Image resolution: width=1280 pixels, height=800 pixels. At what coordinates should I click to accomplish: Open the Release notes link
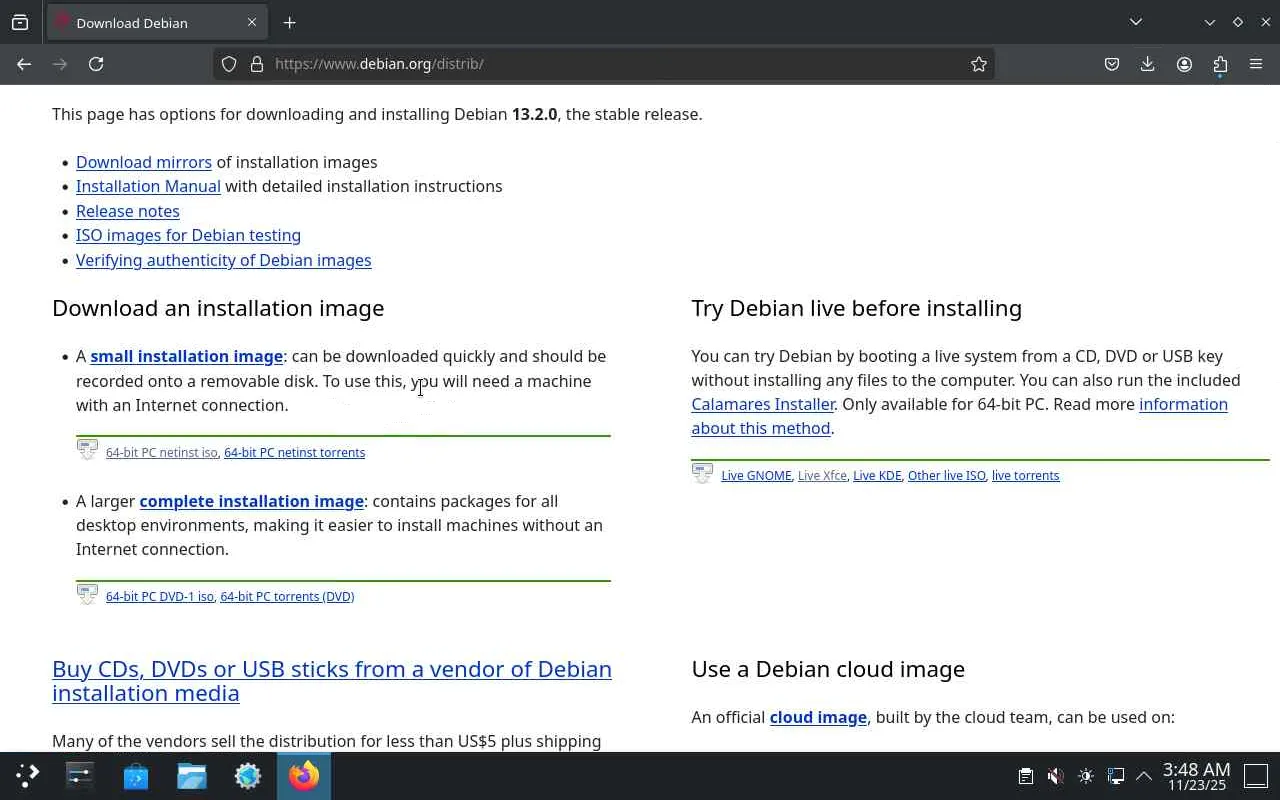(128, 211)
